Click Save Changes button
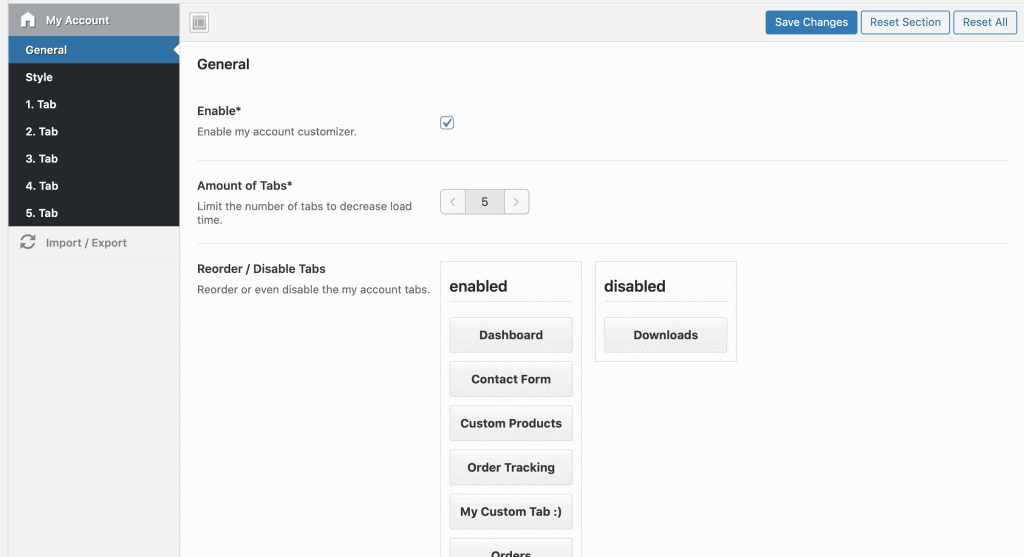 [x=811, y=22]
